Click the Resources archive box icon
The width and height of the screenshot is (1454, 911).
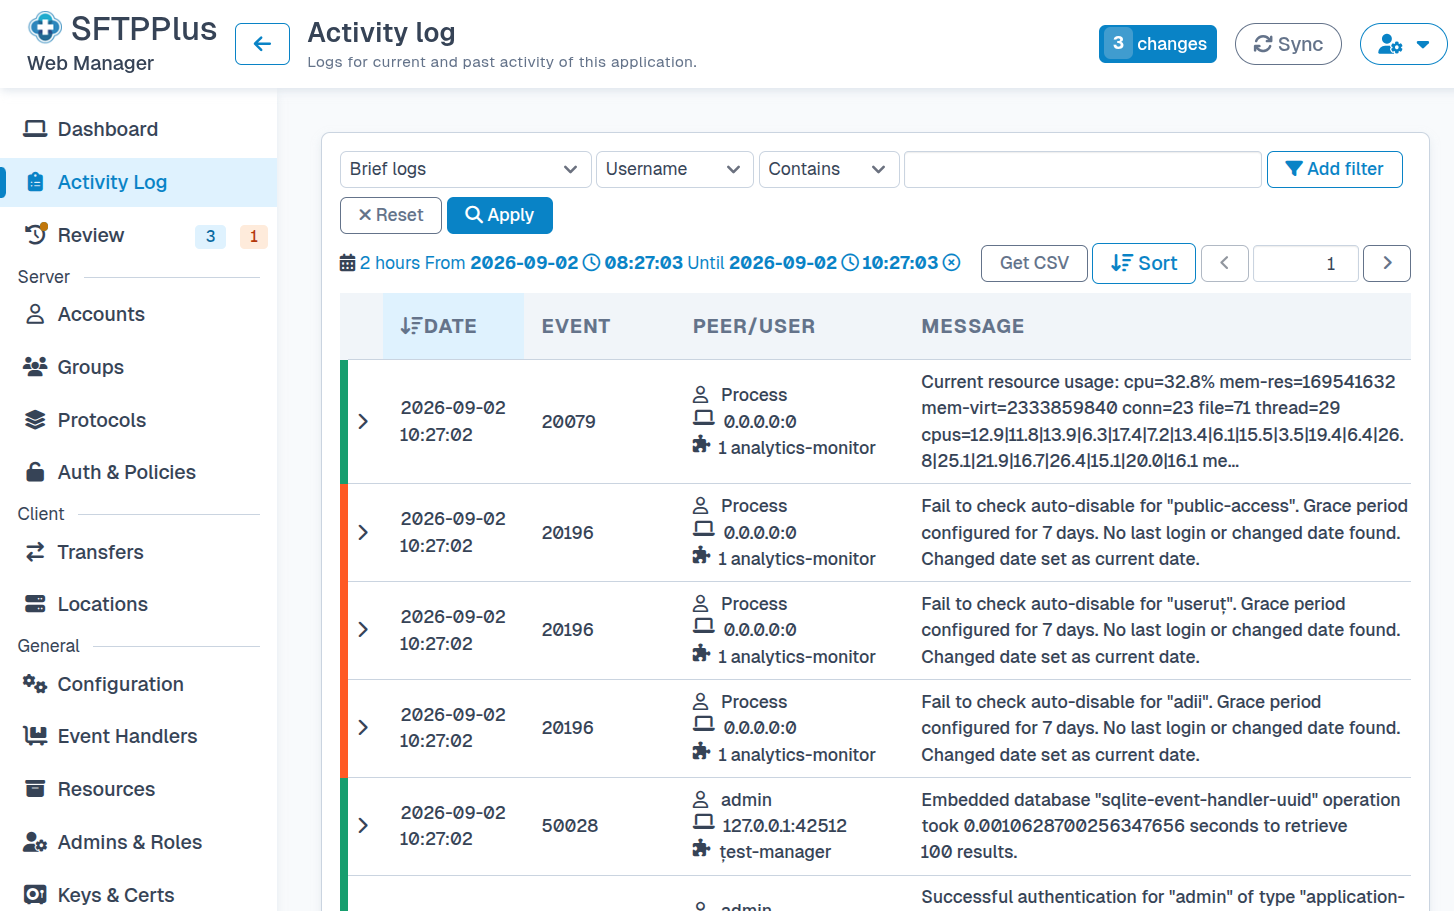35,789
